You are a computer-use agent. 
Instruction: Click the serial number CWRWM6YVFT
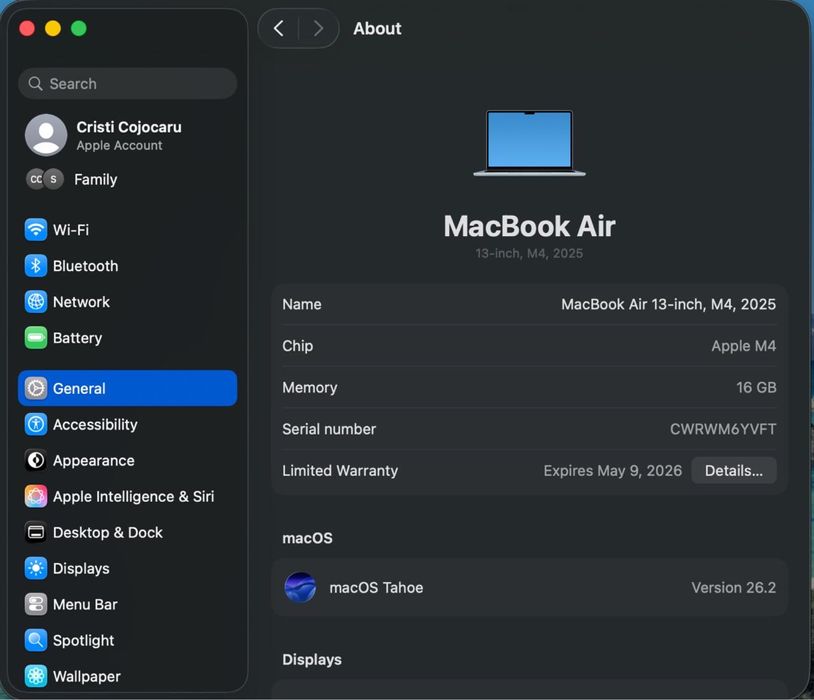[x=723, y=429]
